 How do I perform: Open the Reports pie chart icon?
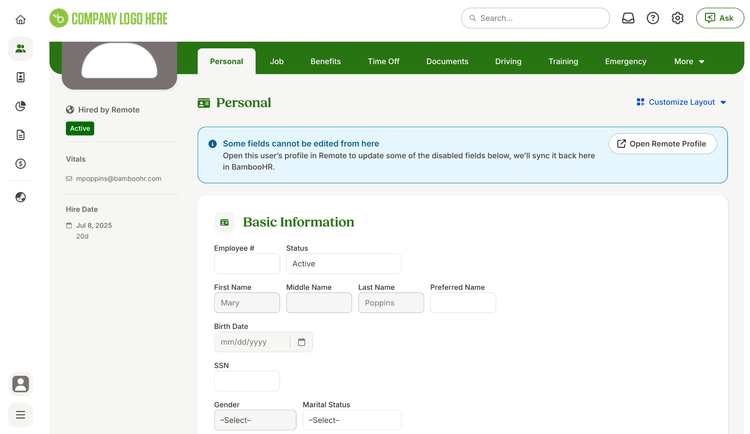tap(21, 106)
